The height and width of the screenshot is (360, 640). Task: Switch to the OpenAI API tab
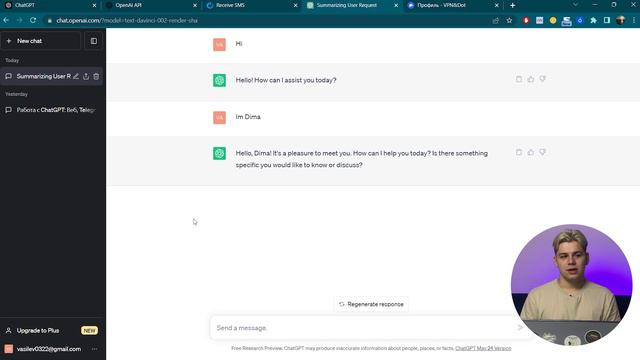click(150, 5)
